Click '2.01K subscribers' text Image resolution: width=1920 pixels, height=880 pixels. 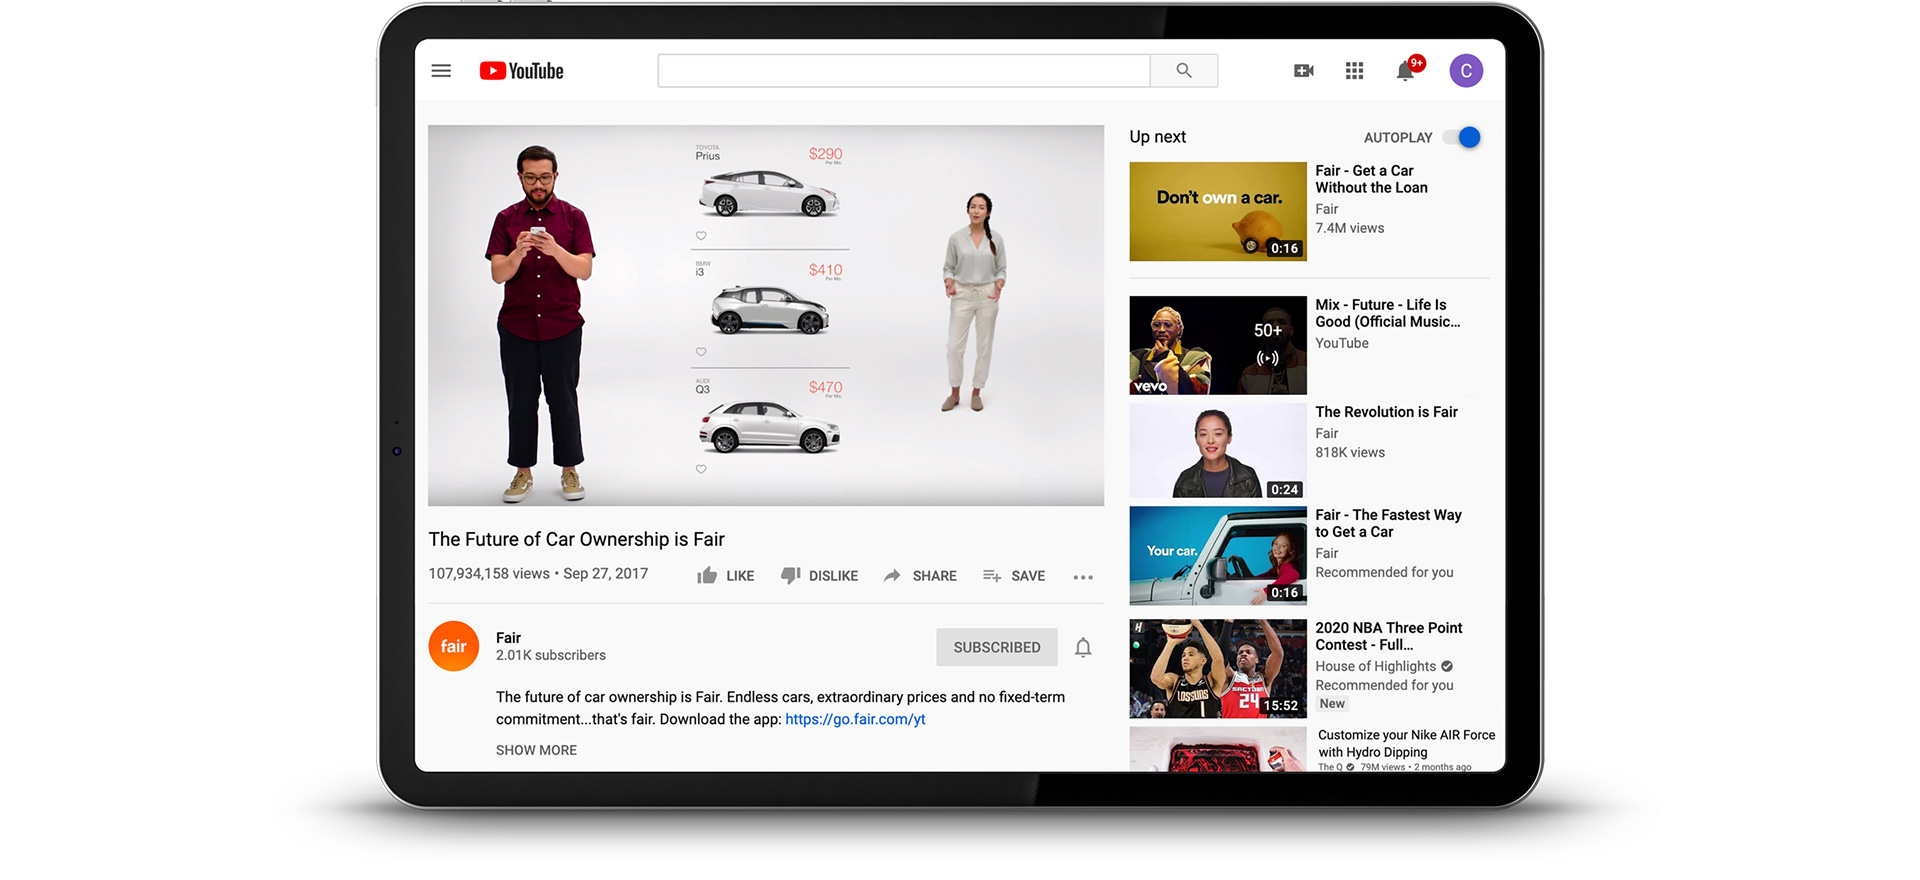tap(551, 655)
